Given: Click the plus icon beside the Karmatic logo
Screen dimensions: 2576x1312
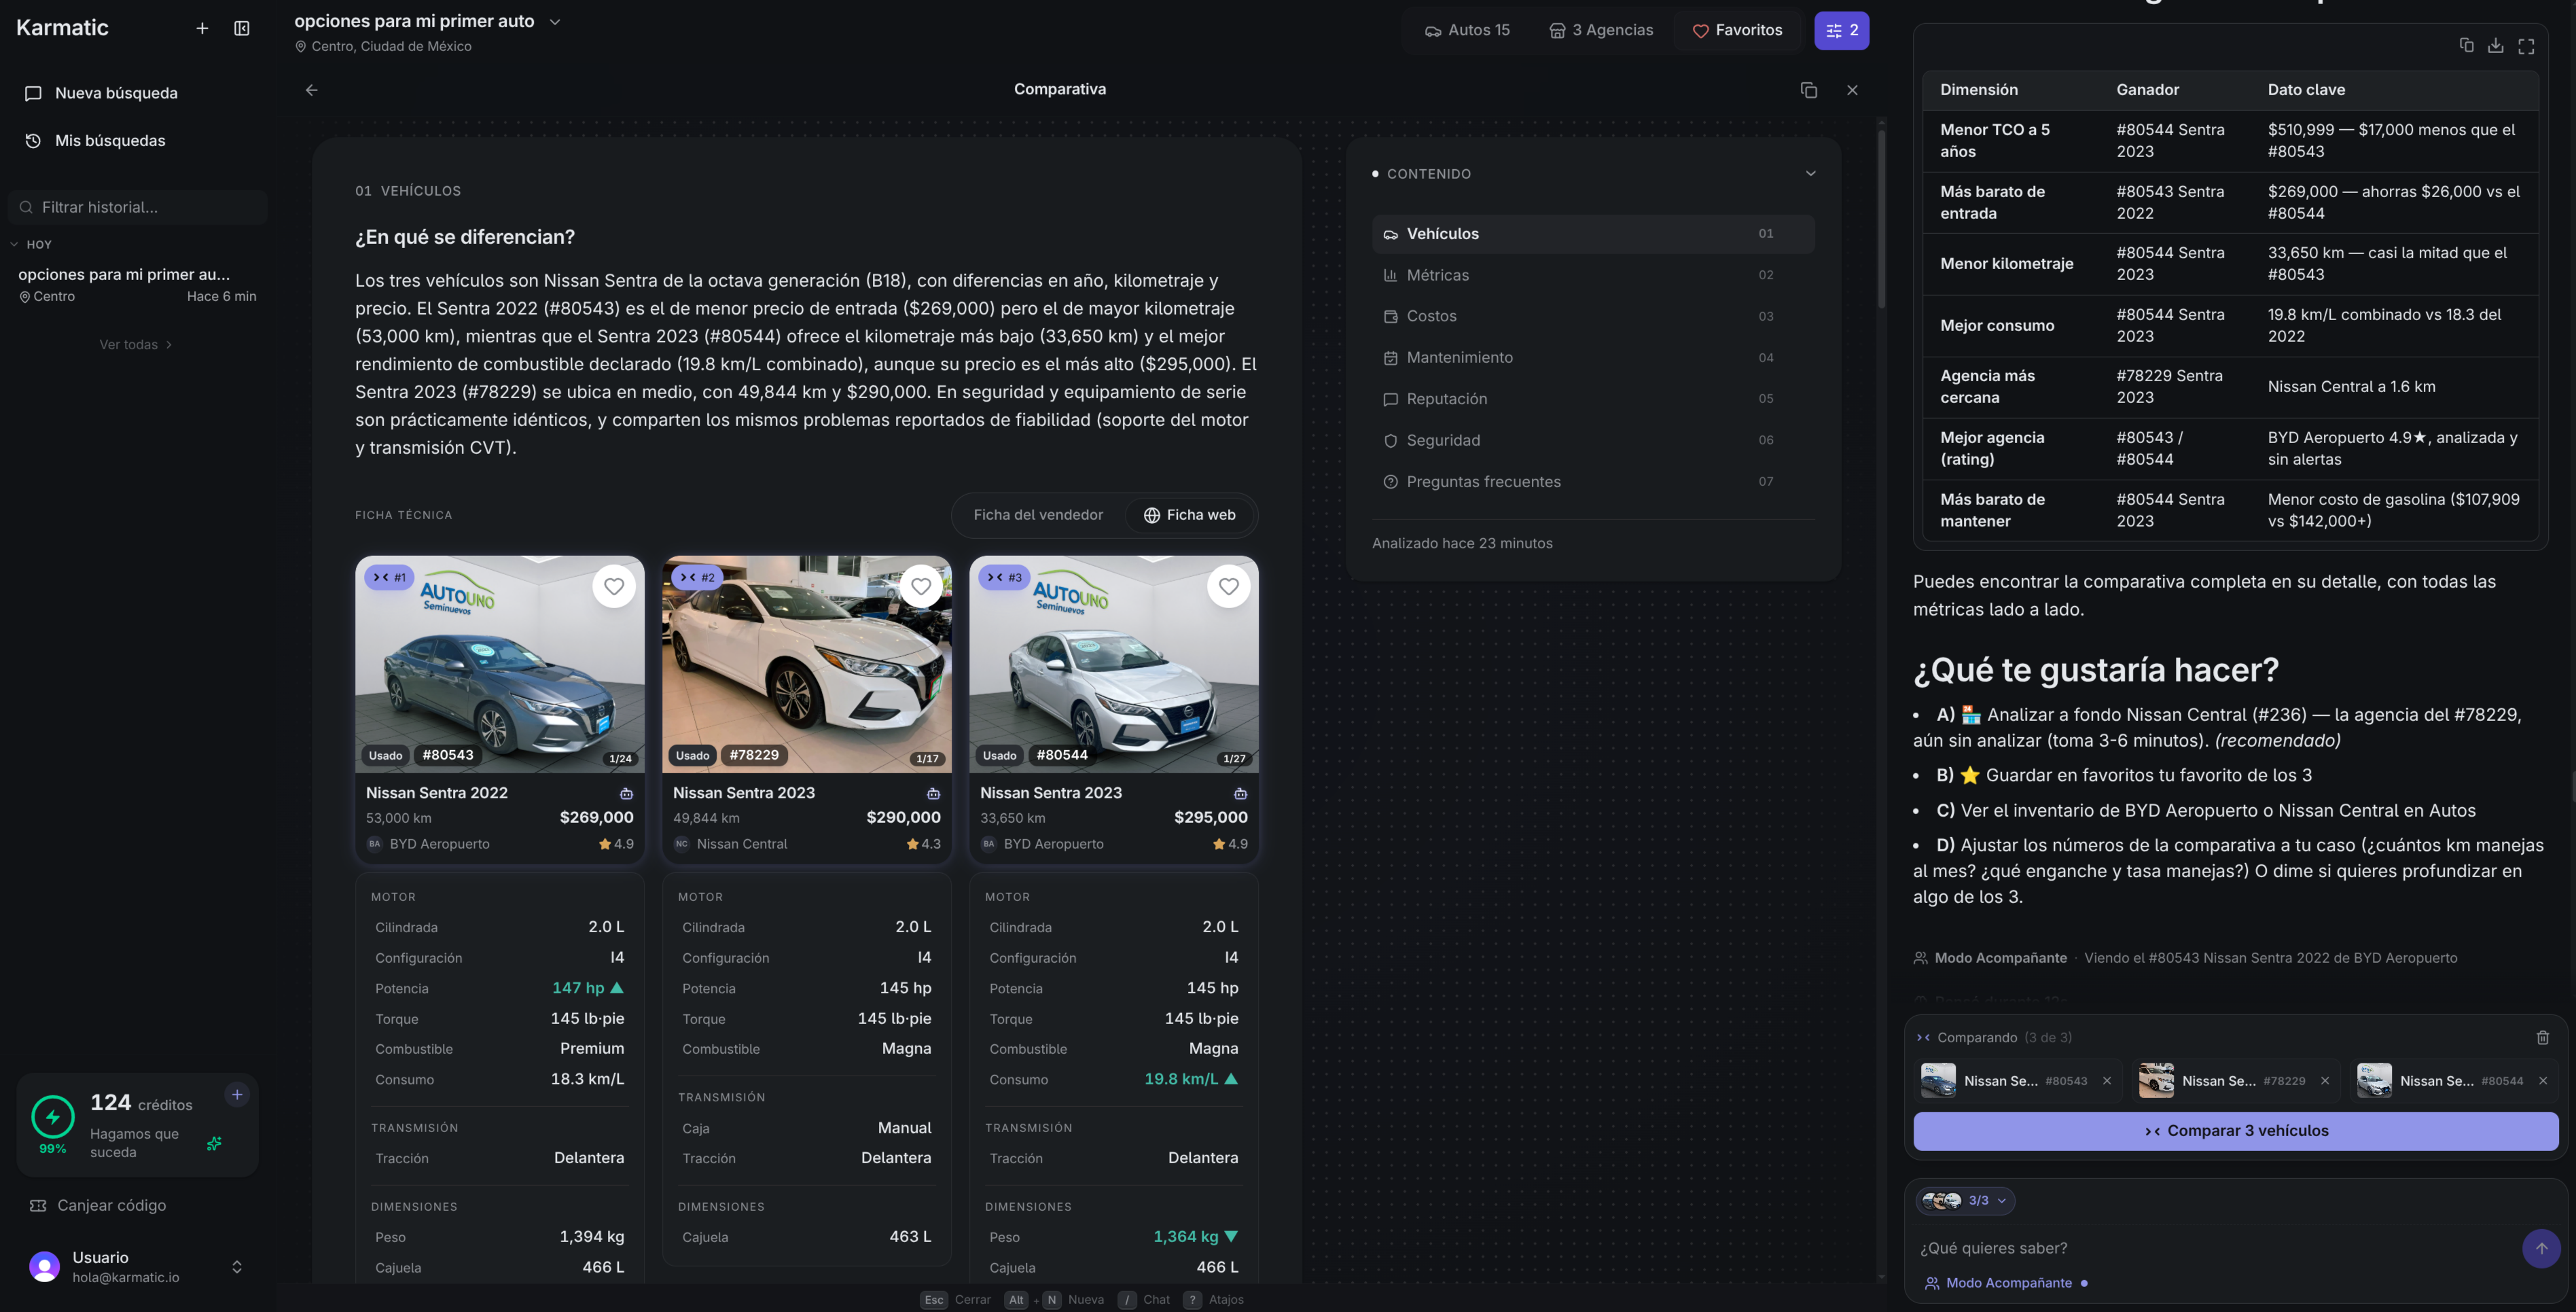Looking at the screenshot, I should (202, 28).
